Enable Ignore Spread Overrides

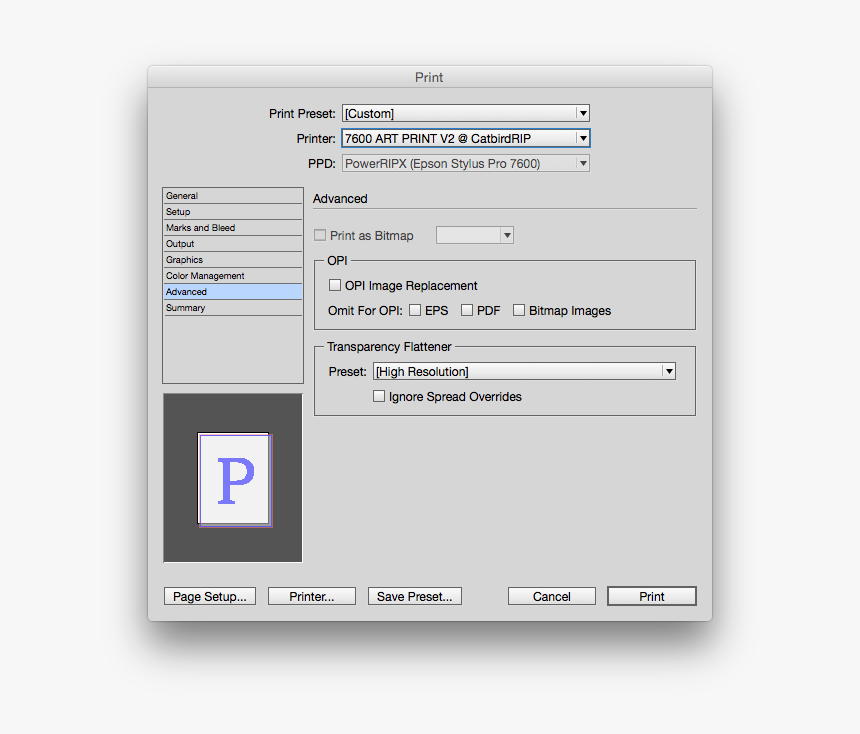pos(379,396)
